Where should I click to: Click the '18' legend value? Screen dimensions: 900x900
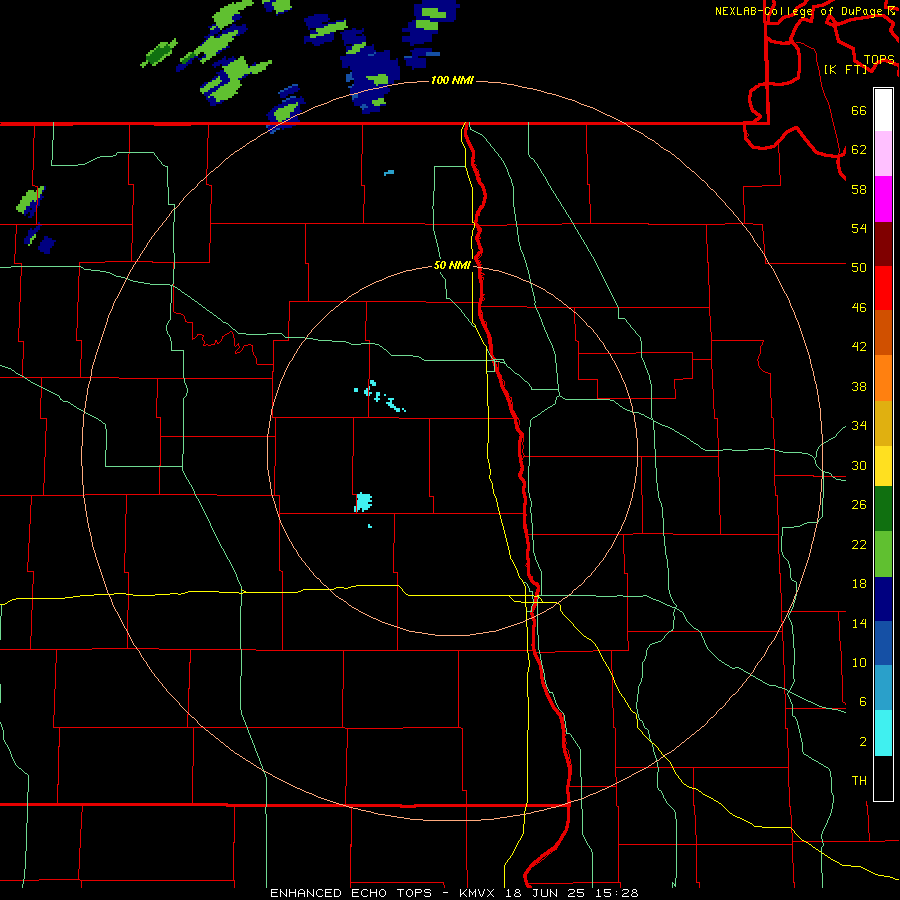click(859, 584)
